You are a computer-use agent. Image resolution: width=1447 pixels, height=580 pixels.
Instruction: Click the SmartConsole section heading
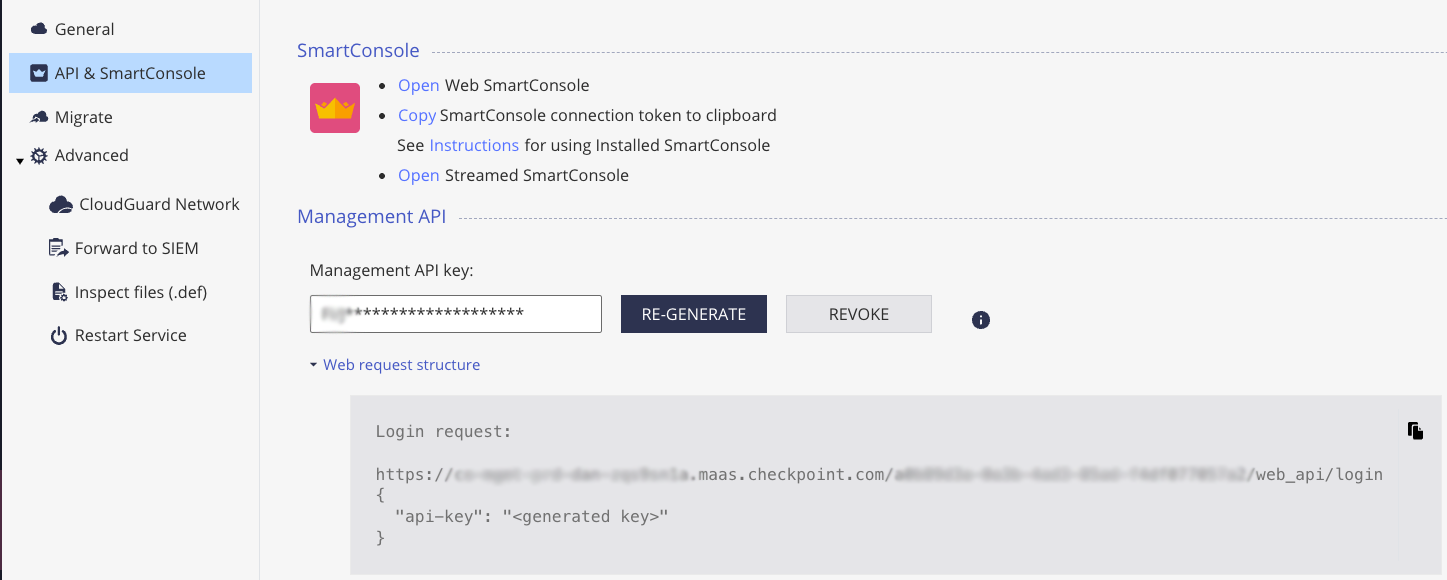point(358,51)
